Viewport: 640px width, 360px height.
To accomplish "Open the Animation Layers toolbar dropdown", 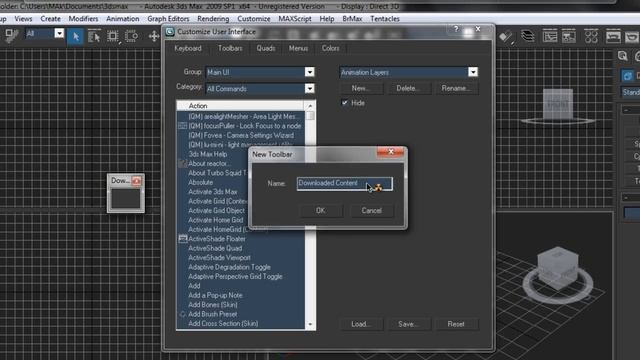I will [x=473, y=72].
